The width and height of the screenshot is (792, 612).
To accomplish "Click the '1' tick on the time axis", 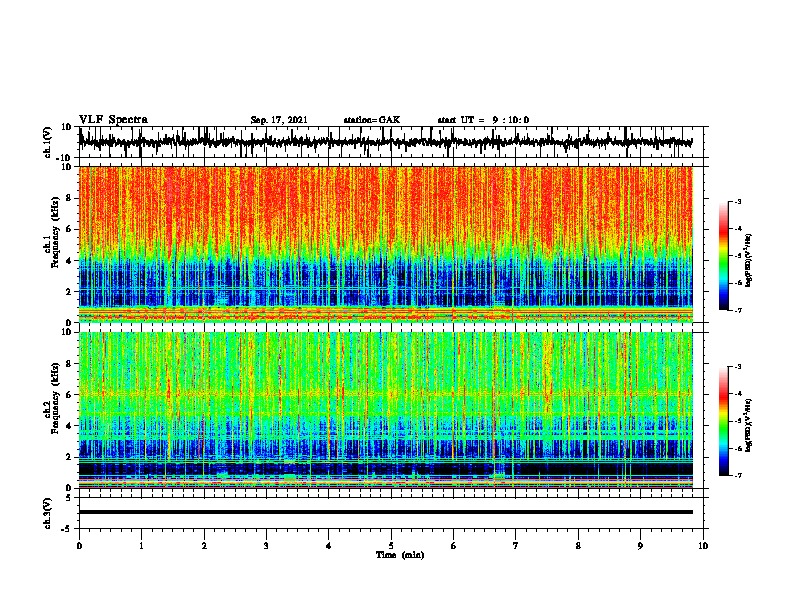I will click(141, 546).
